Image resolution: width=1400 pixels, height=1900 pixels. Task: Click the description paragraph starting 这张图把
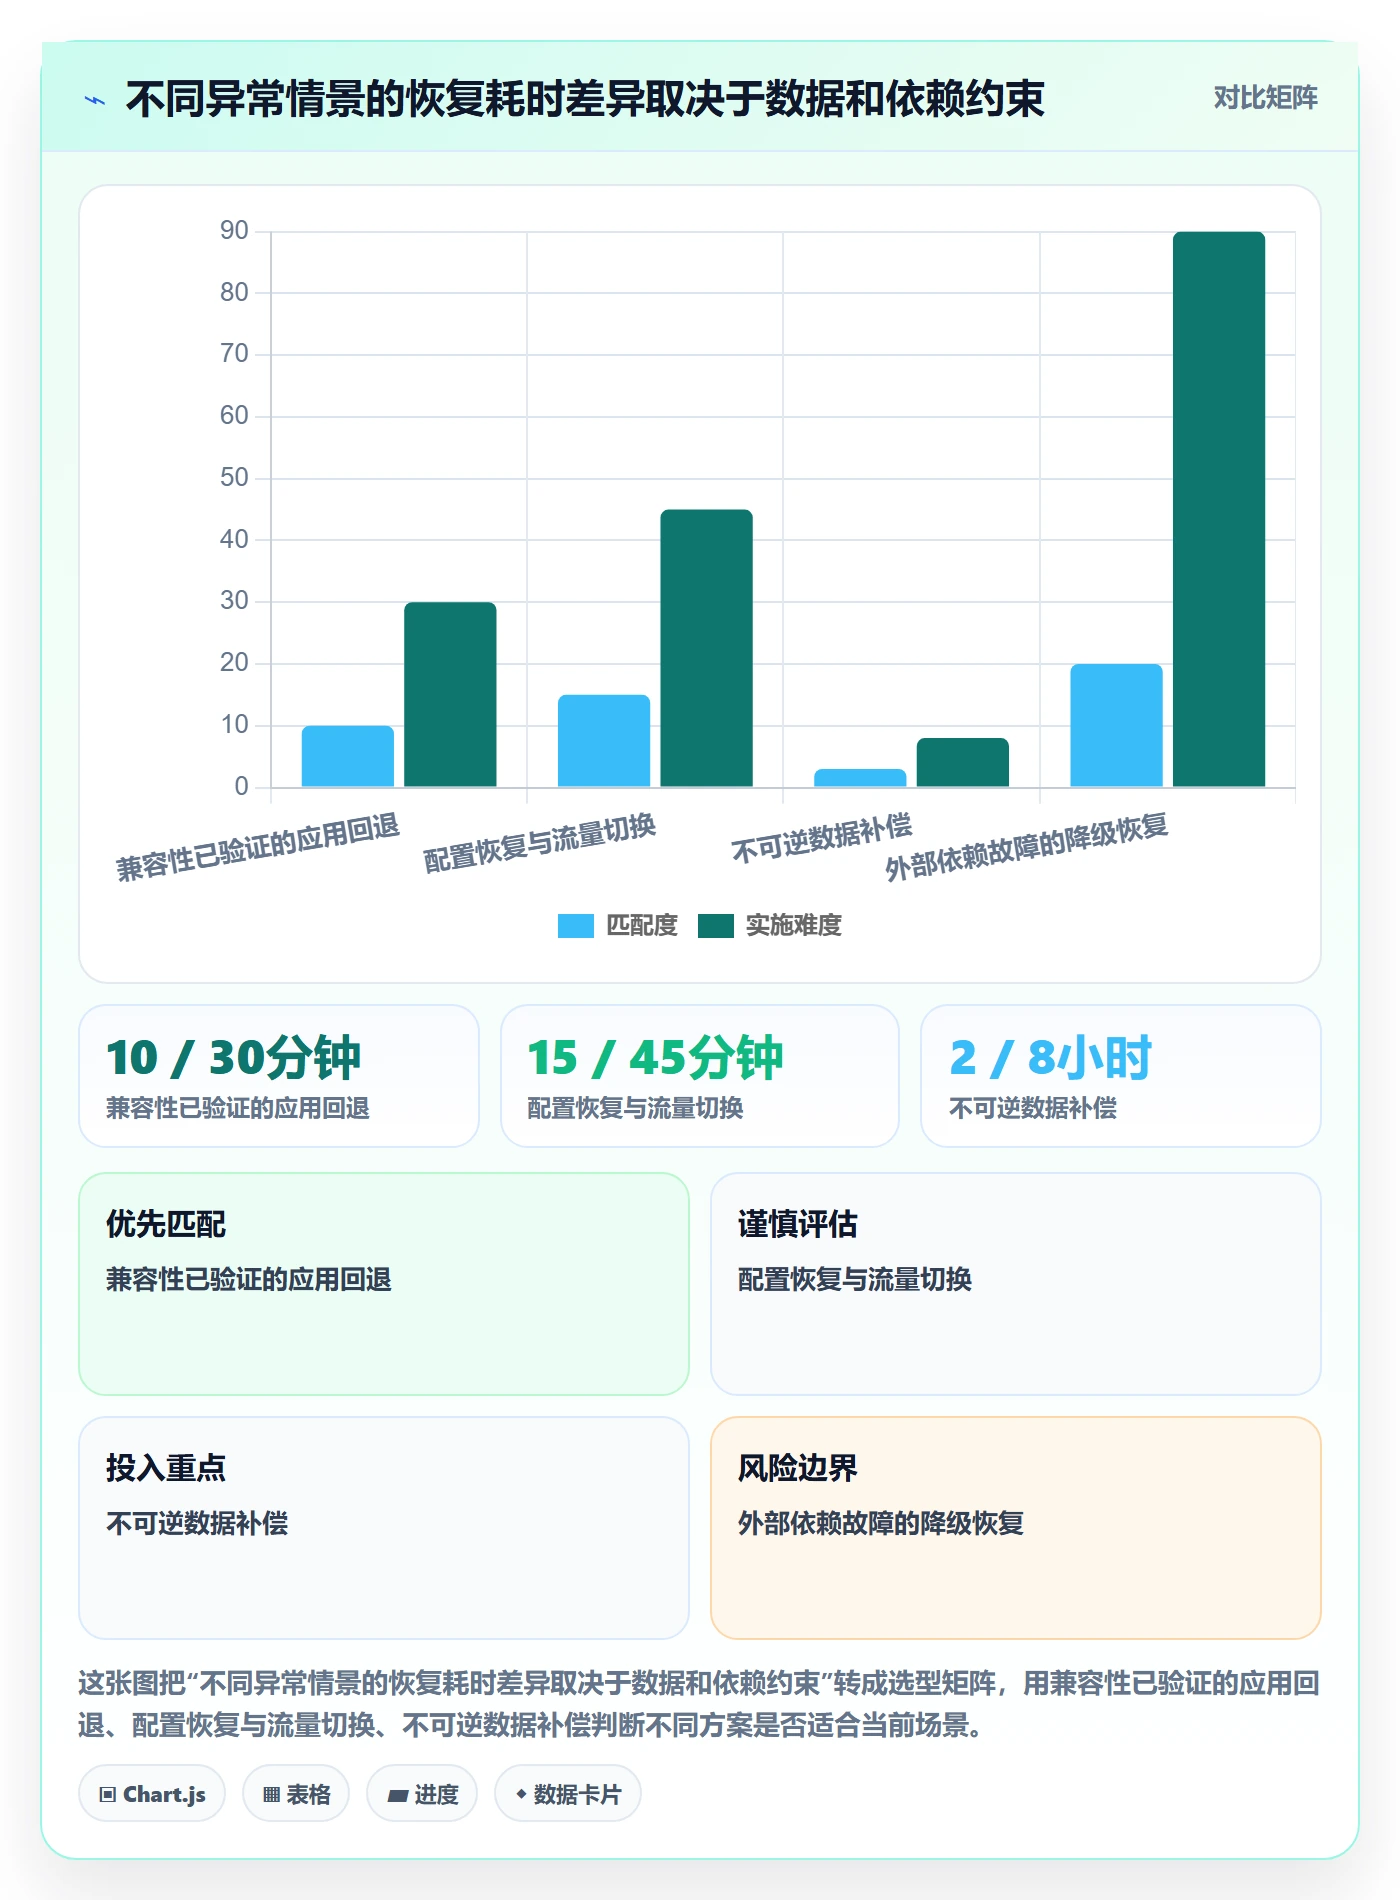click(699, 1704)
